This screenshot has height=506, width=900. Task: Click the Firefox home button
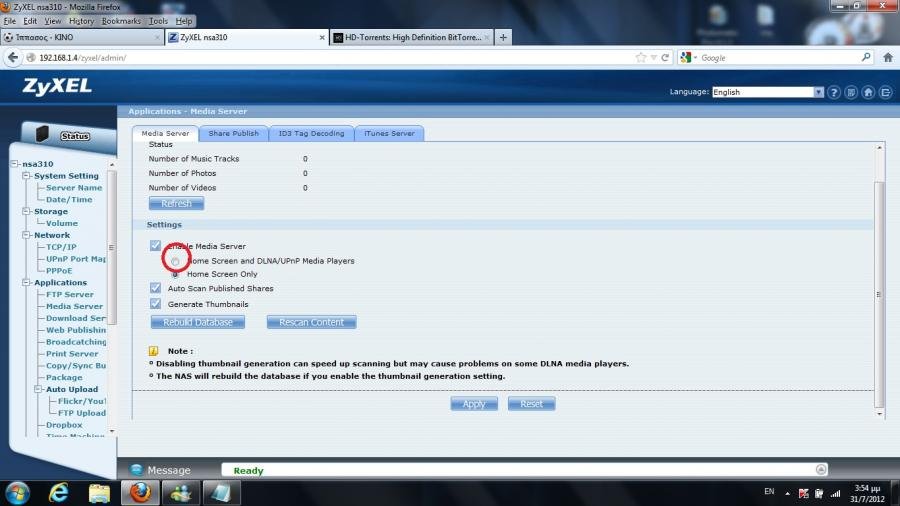887,58
